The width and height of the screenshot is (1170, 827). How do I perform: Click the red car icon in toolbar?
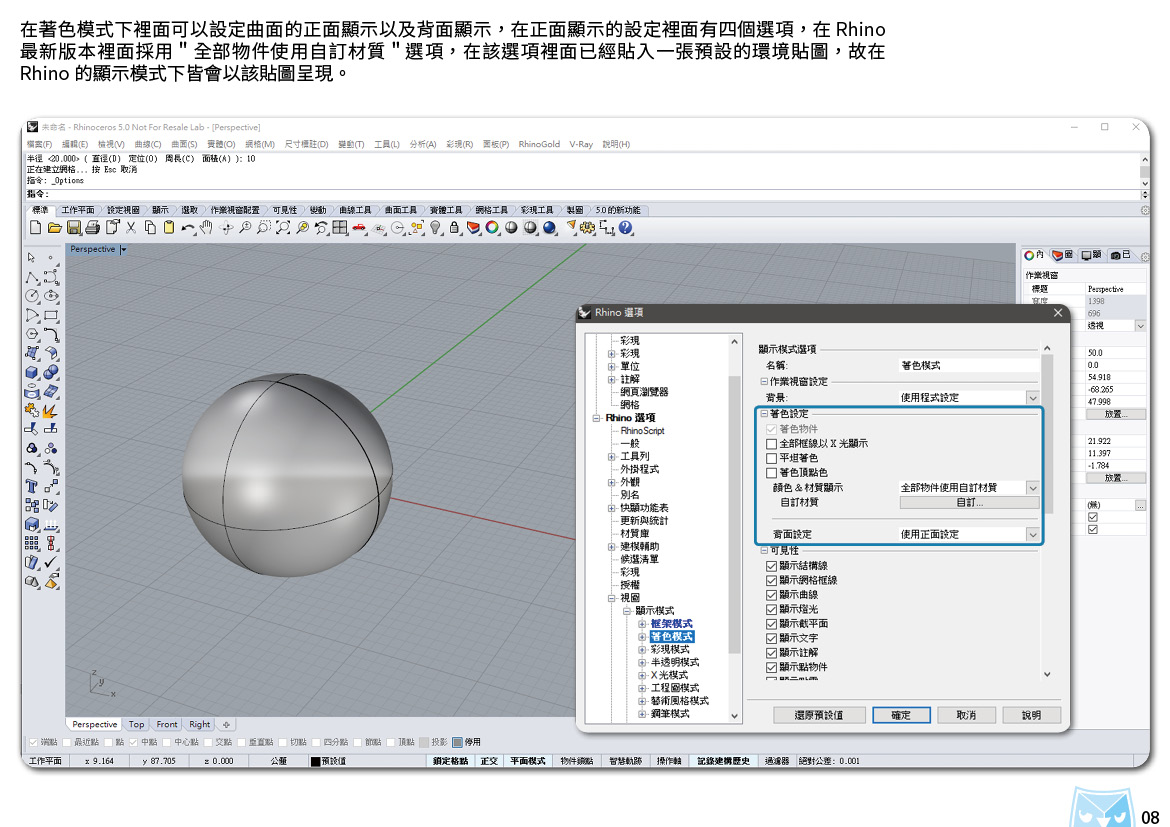click(360, 228)
